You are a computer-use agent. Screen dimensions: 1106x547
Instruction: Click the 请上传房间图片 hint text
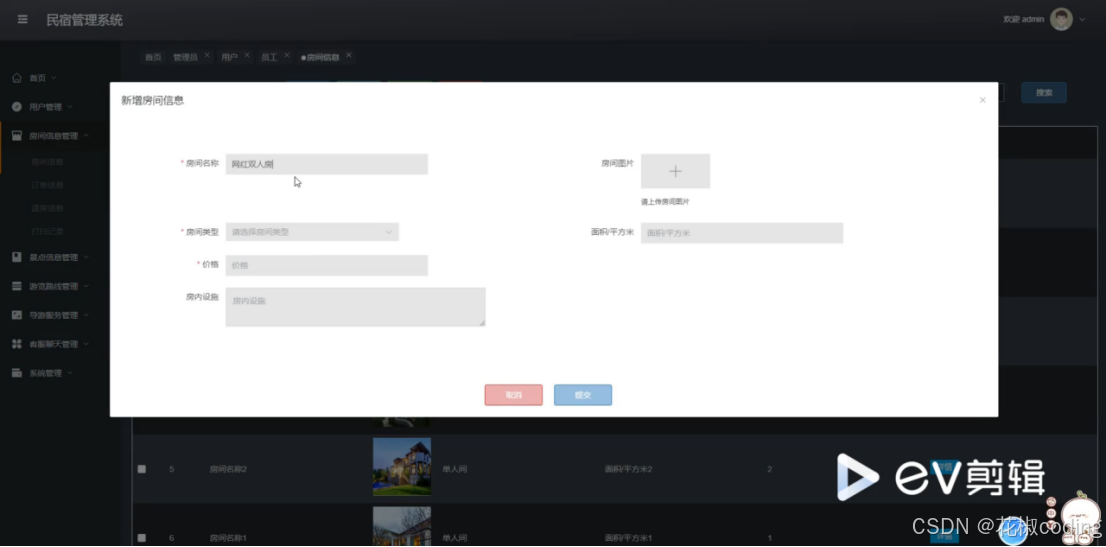click(x=665, y=202)
